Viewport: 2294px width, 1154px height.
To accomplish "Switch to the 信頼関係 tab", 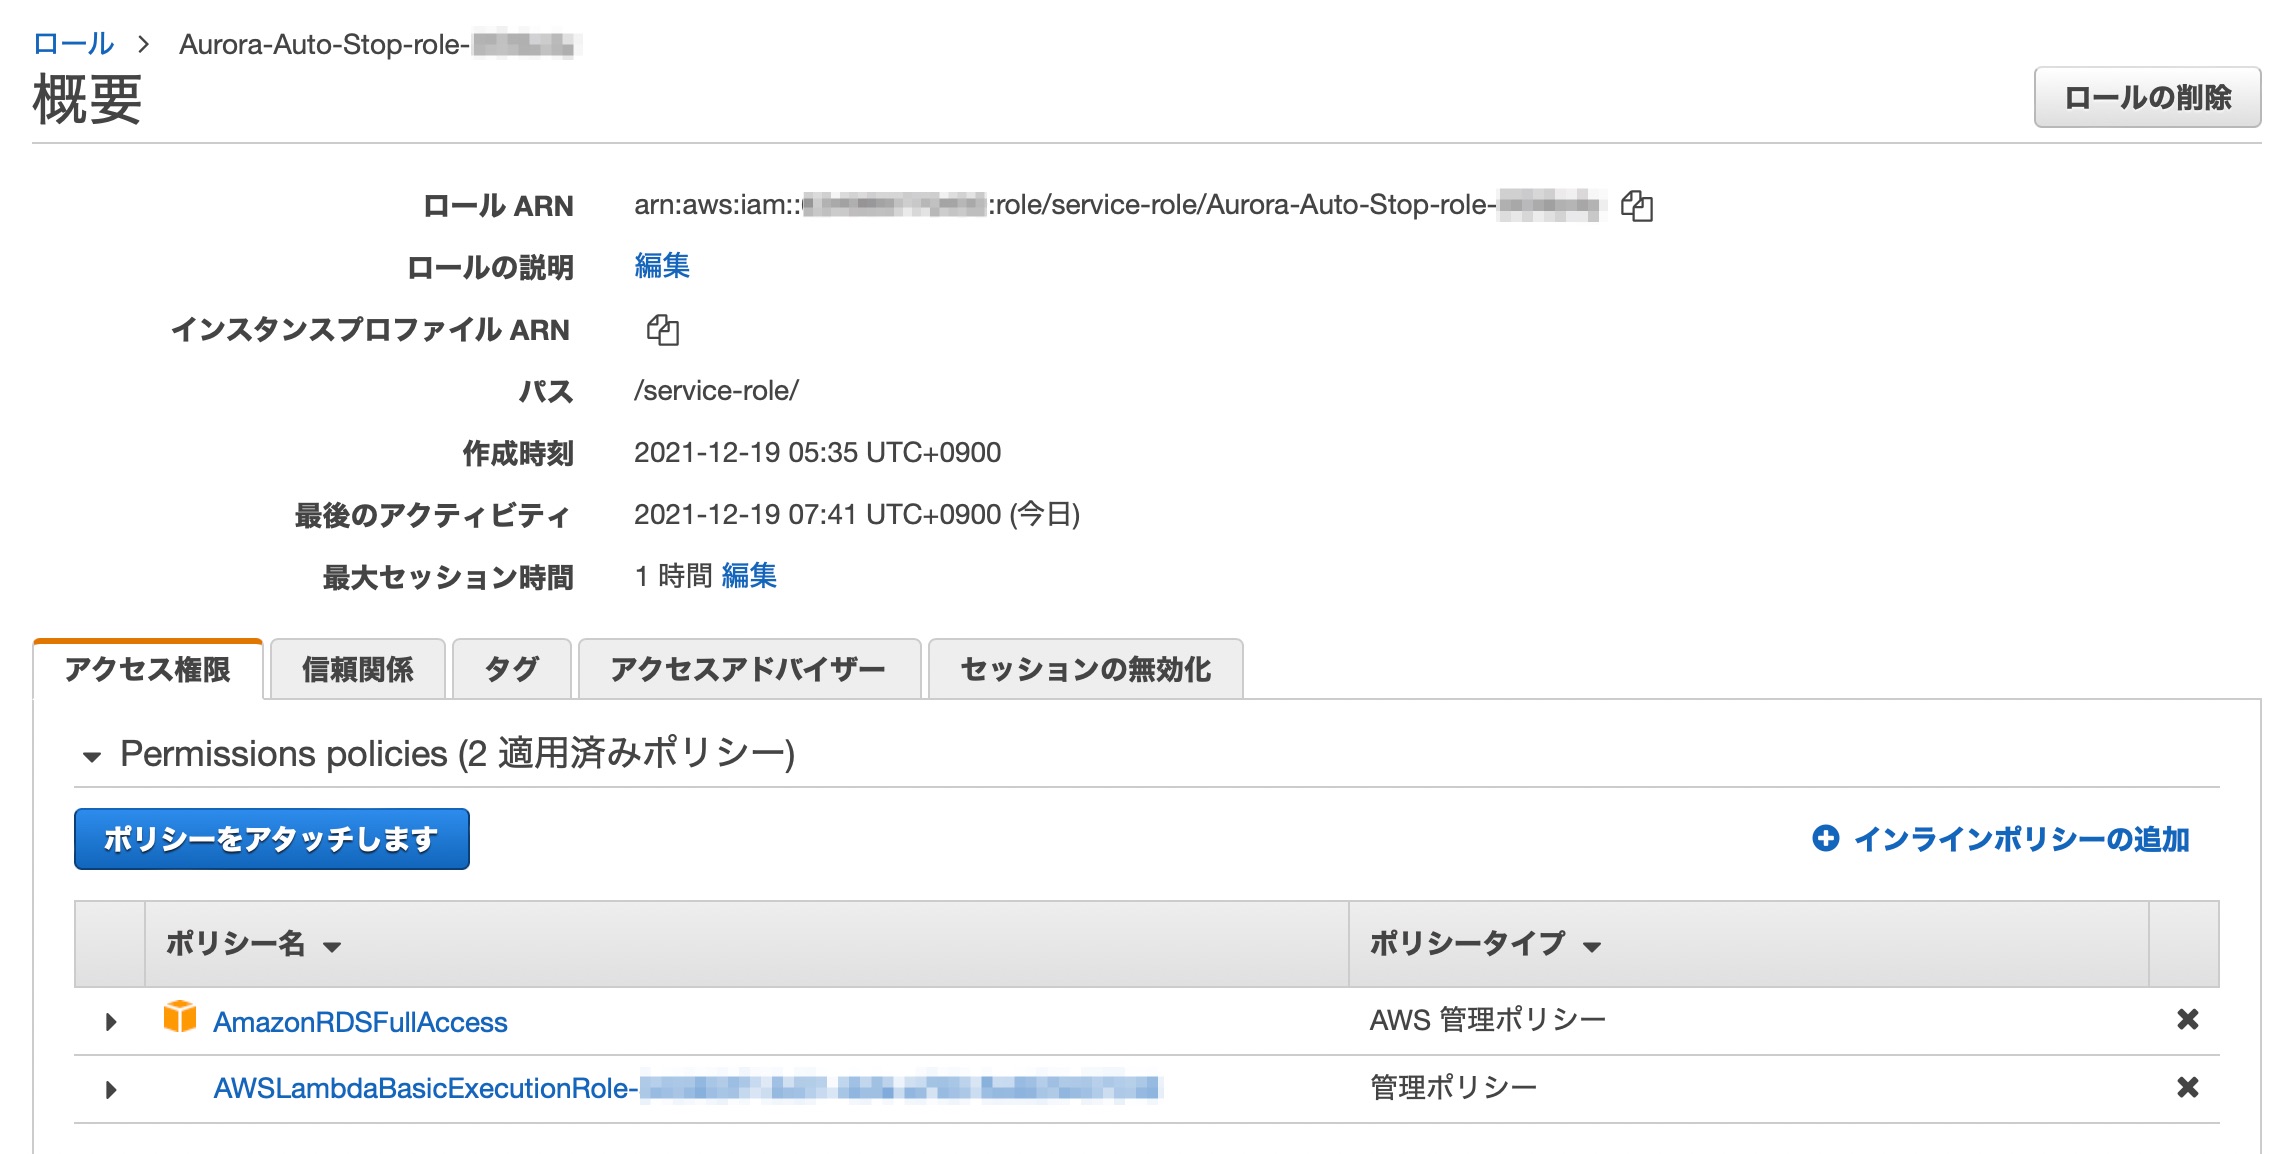I will (x=357, y=669).
